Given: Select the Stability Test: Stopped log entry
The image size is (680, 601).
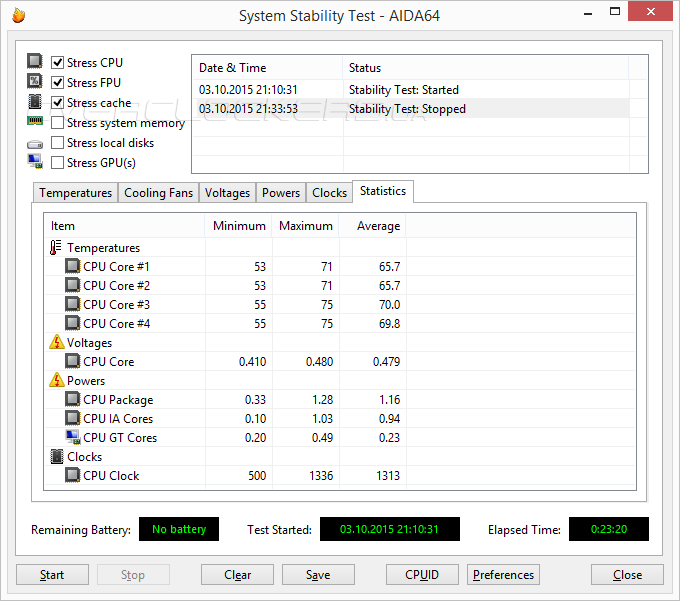Looking at the screenshot, I should (x=411, y=108).
